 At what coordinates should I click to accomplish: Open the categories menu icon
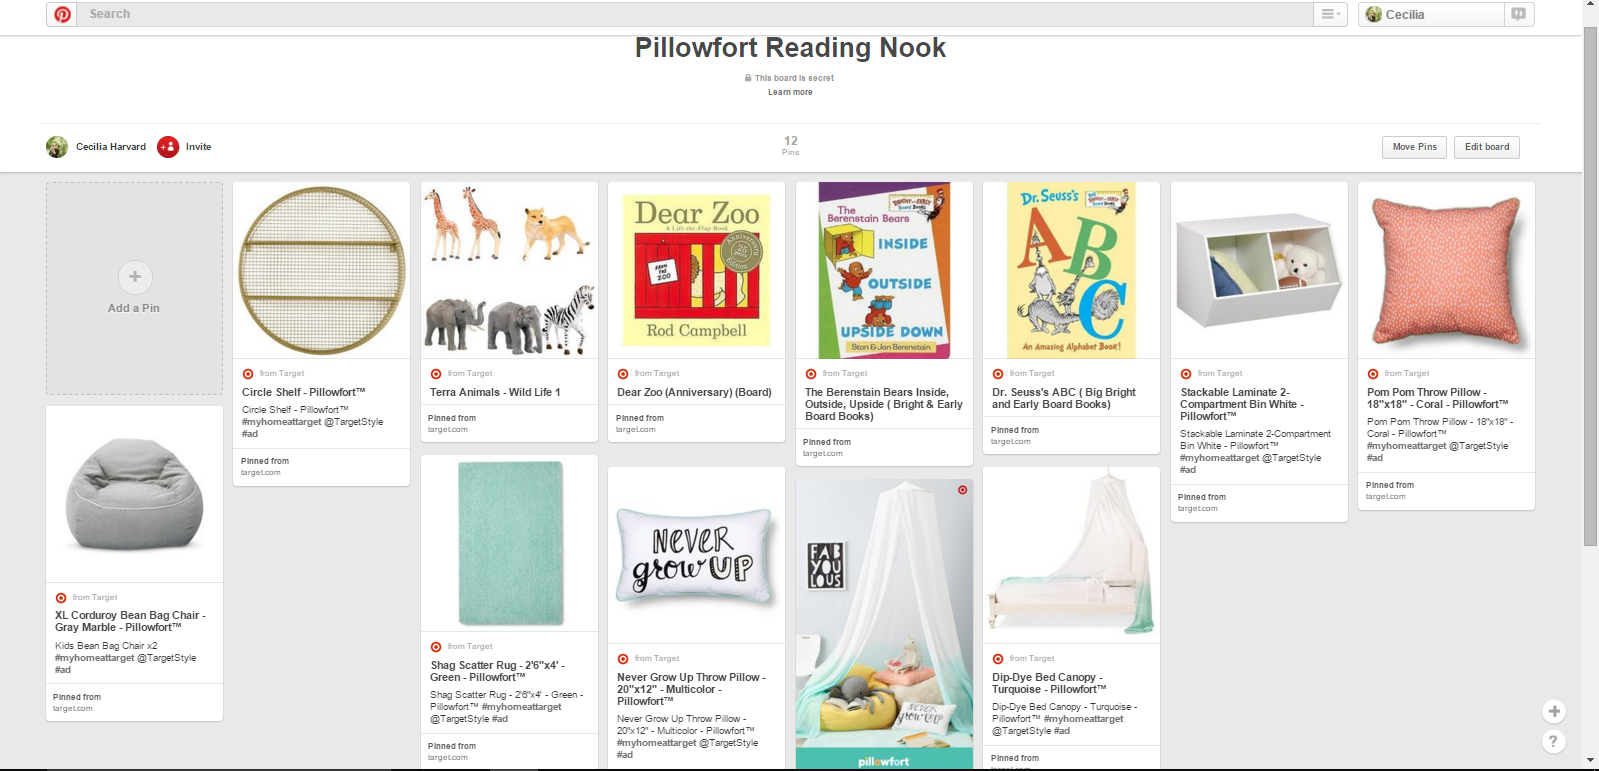point(1330,14)
